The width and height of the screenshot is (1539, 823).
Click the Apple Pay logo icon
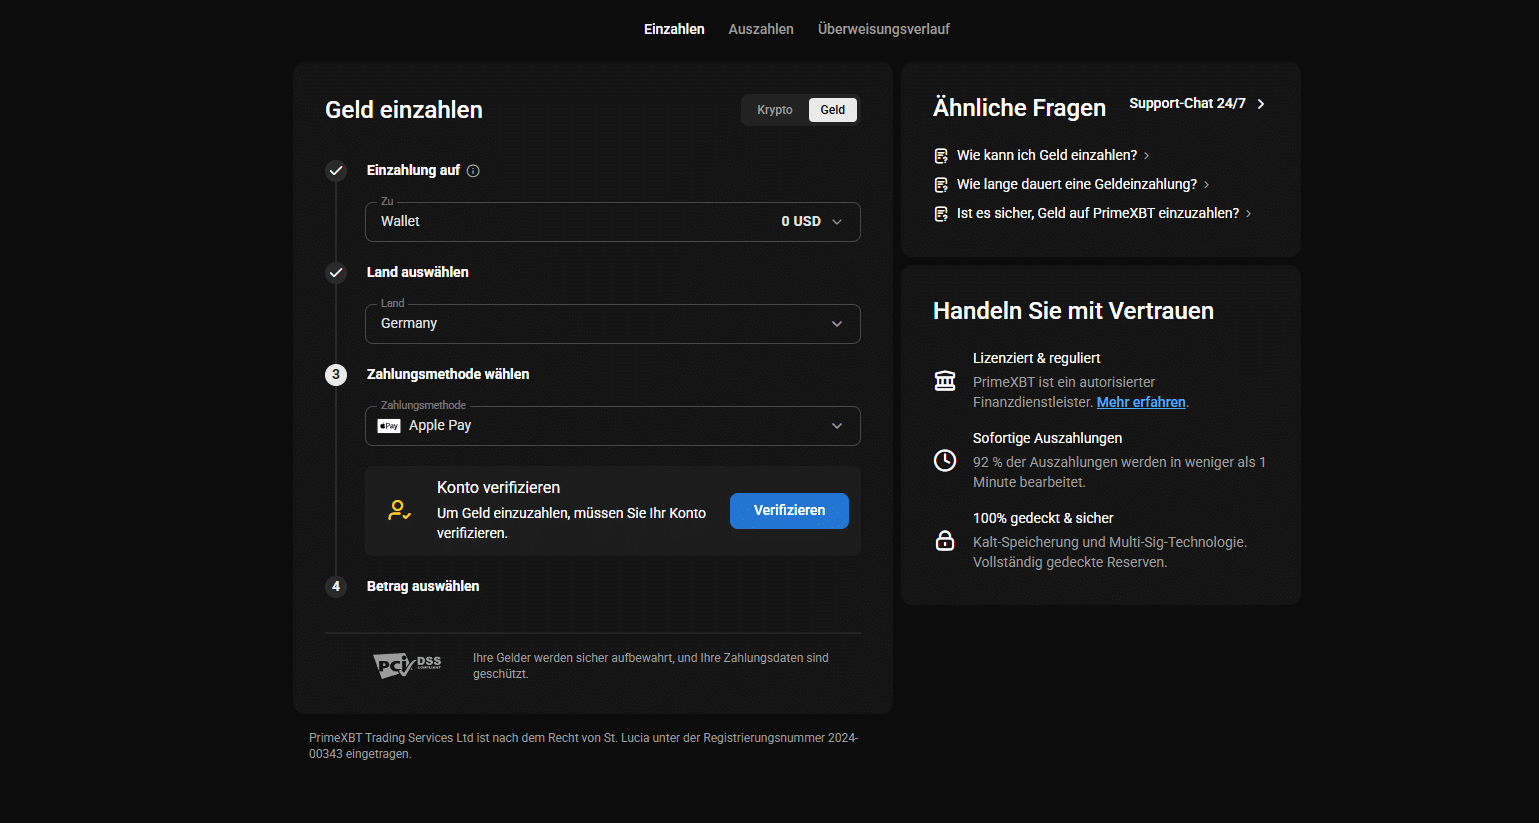389,426
